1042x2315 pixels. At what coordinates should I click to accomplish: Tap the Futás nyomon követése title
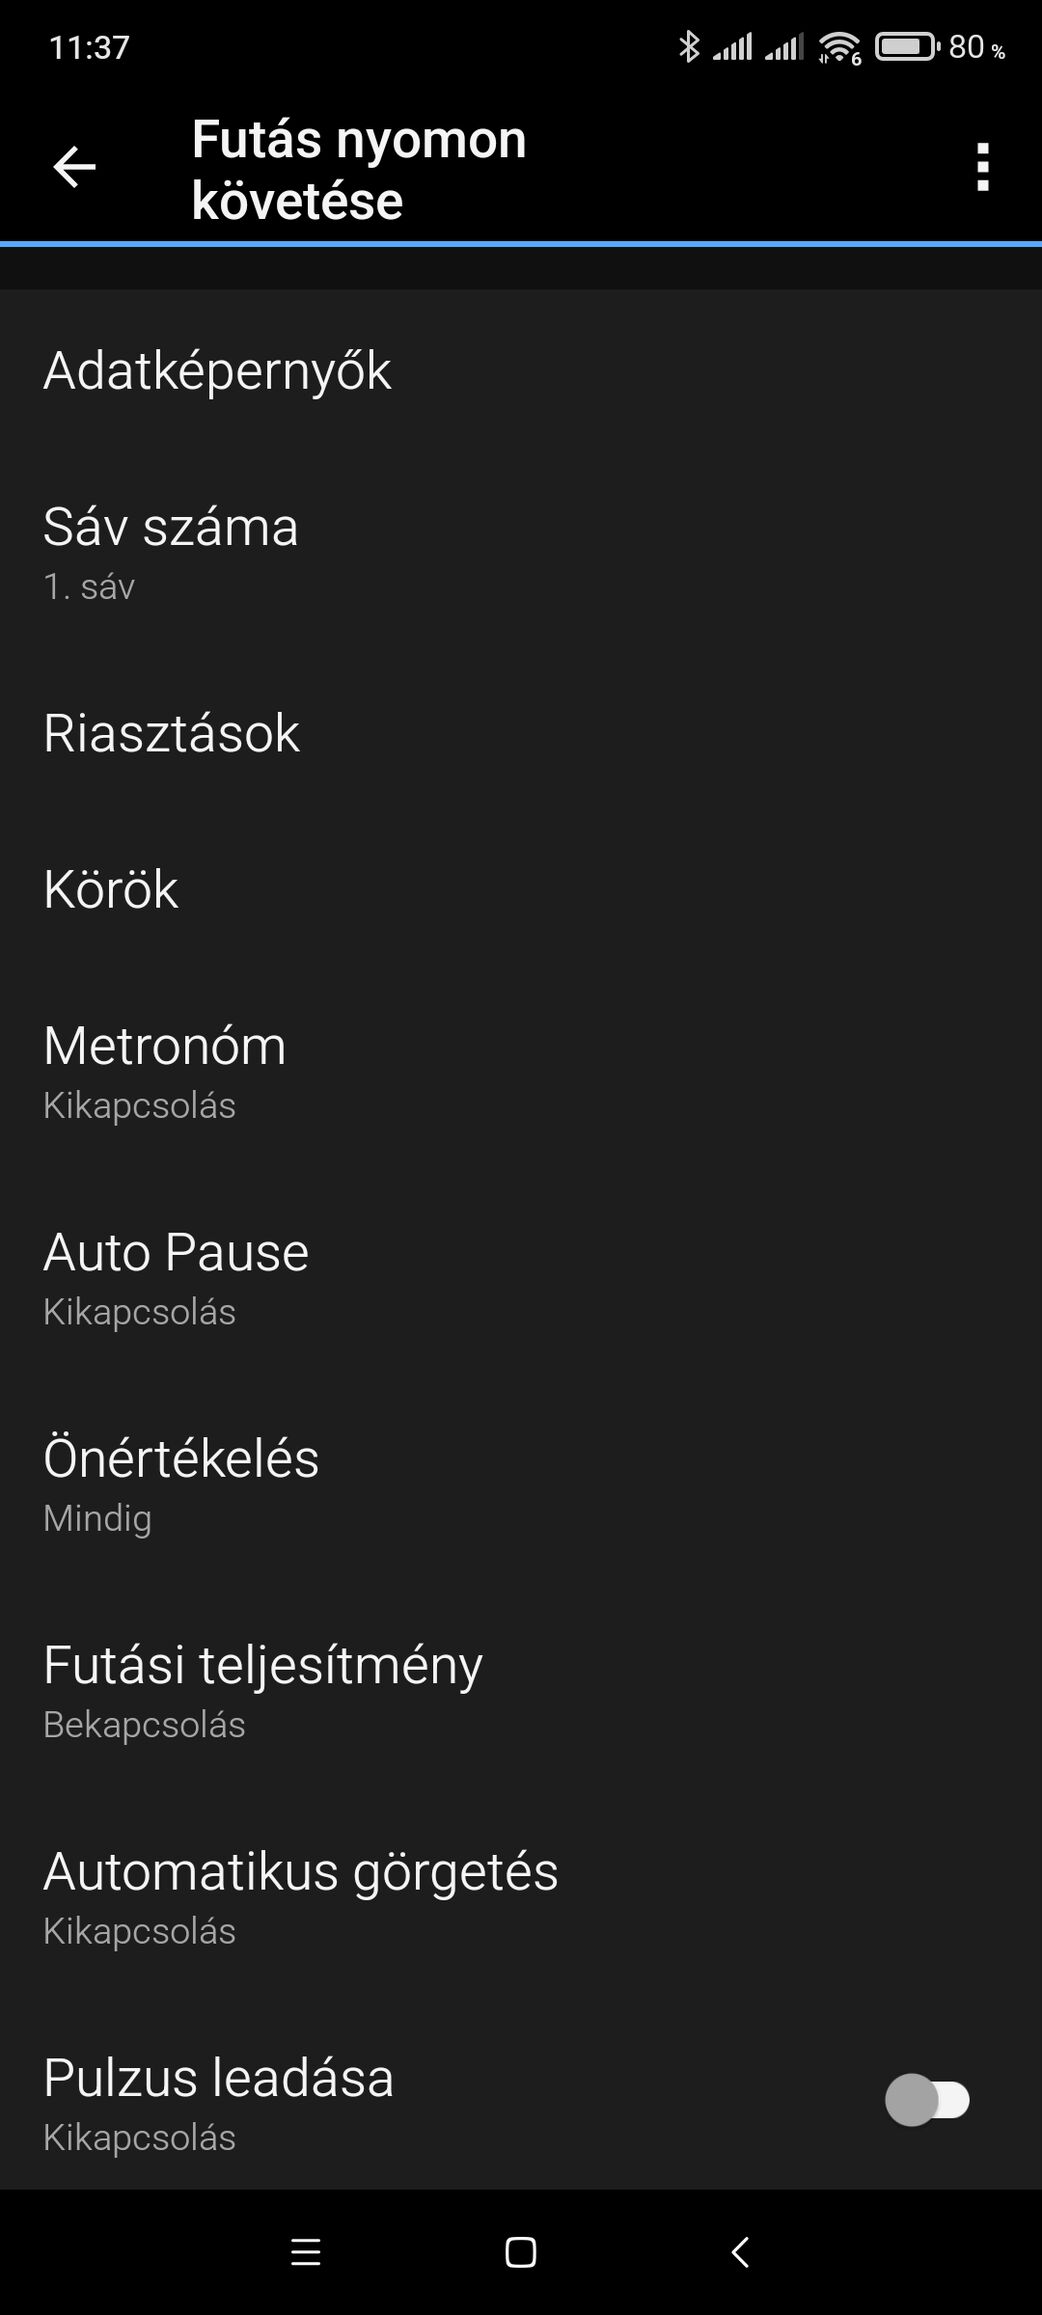358,169
